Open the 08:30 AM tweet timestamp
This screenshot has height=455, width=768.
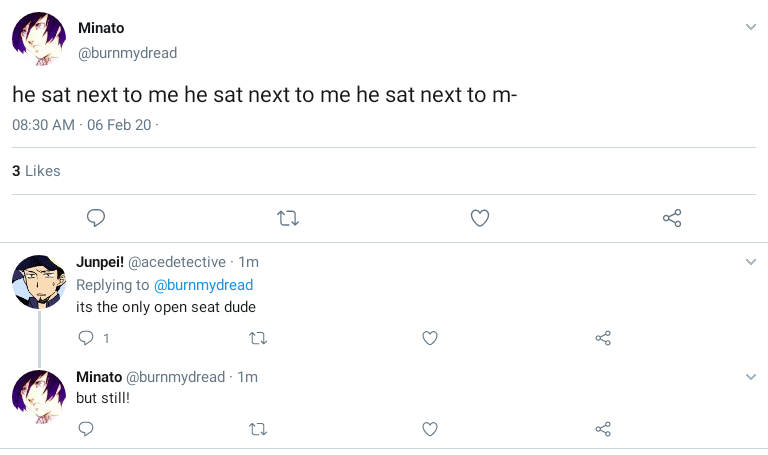[x=43, y=125]
